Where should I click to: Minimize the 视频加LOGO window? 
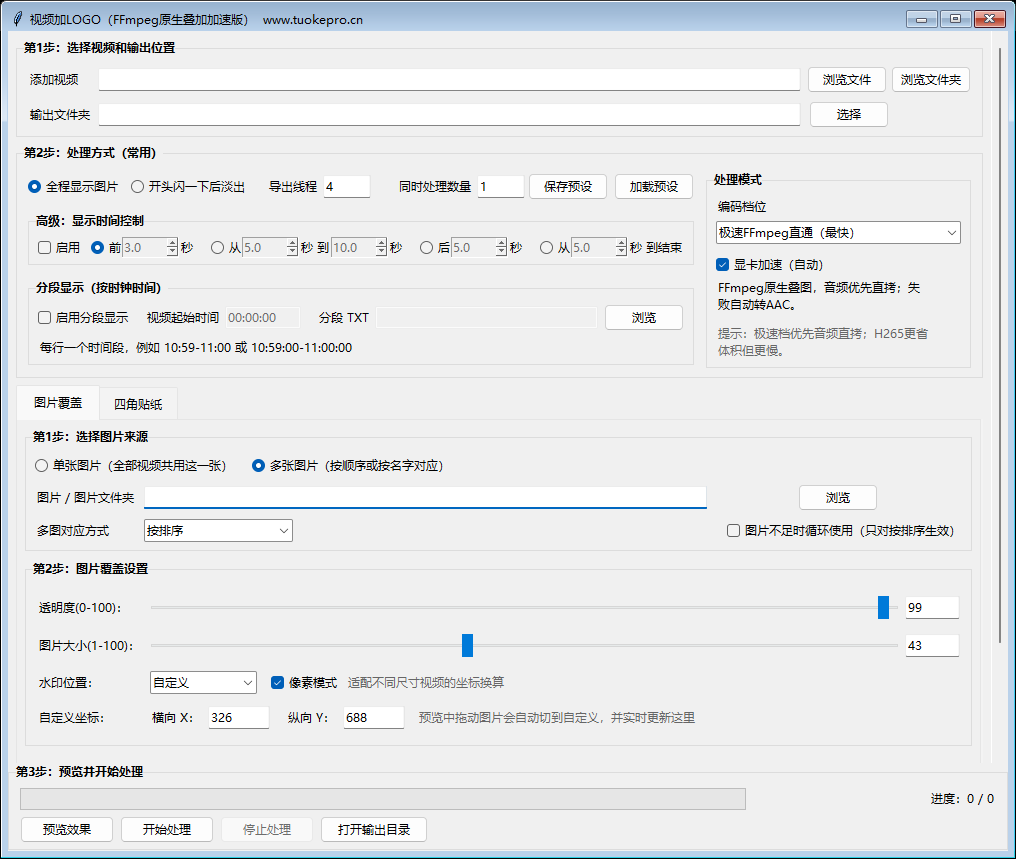click(921, 19)
